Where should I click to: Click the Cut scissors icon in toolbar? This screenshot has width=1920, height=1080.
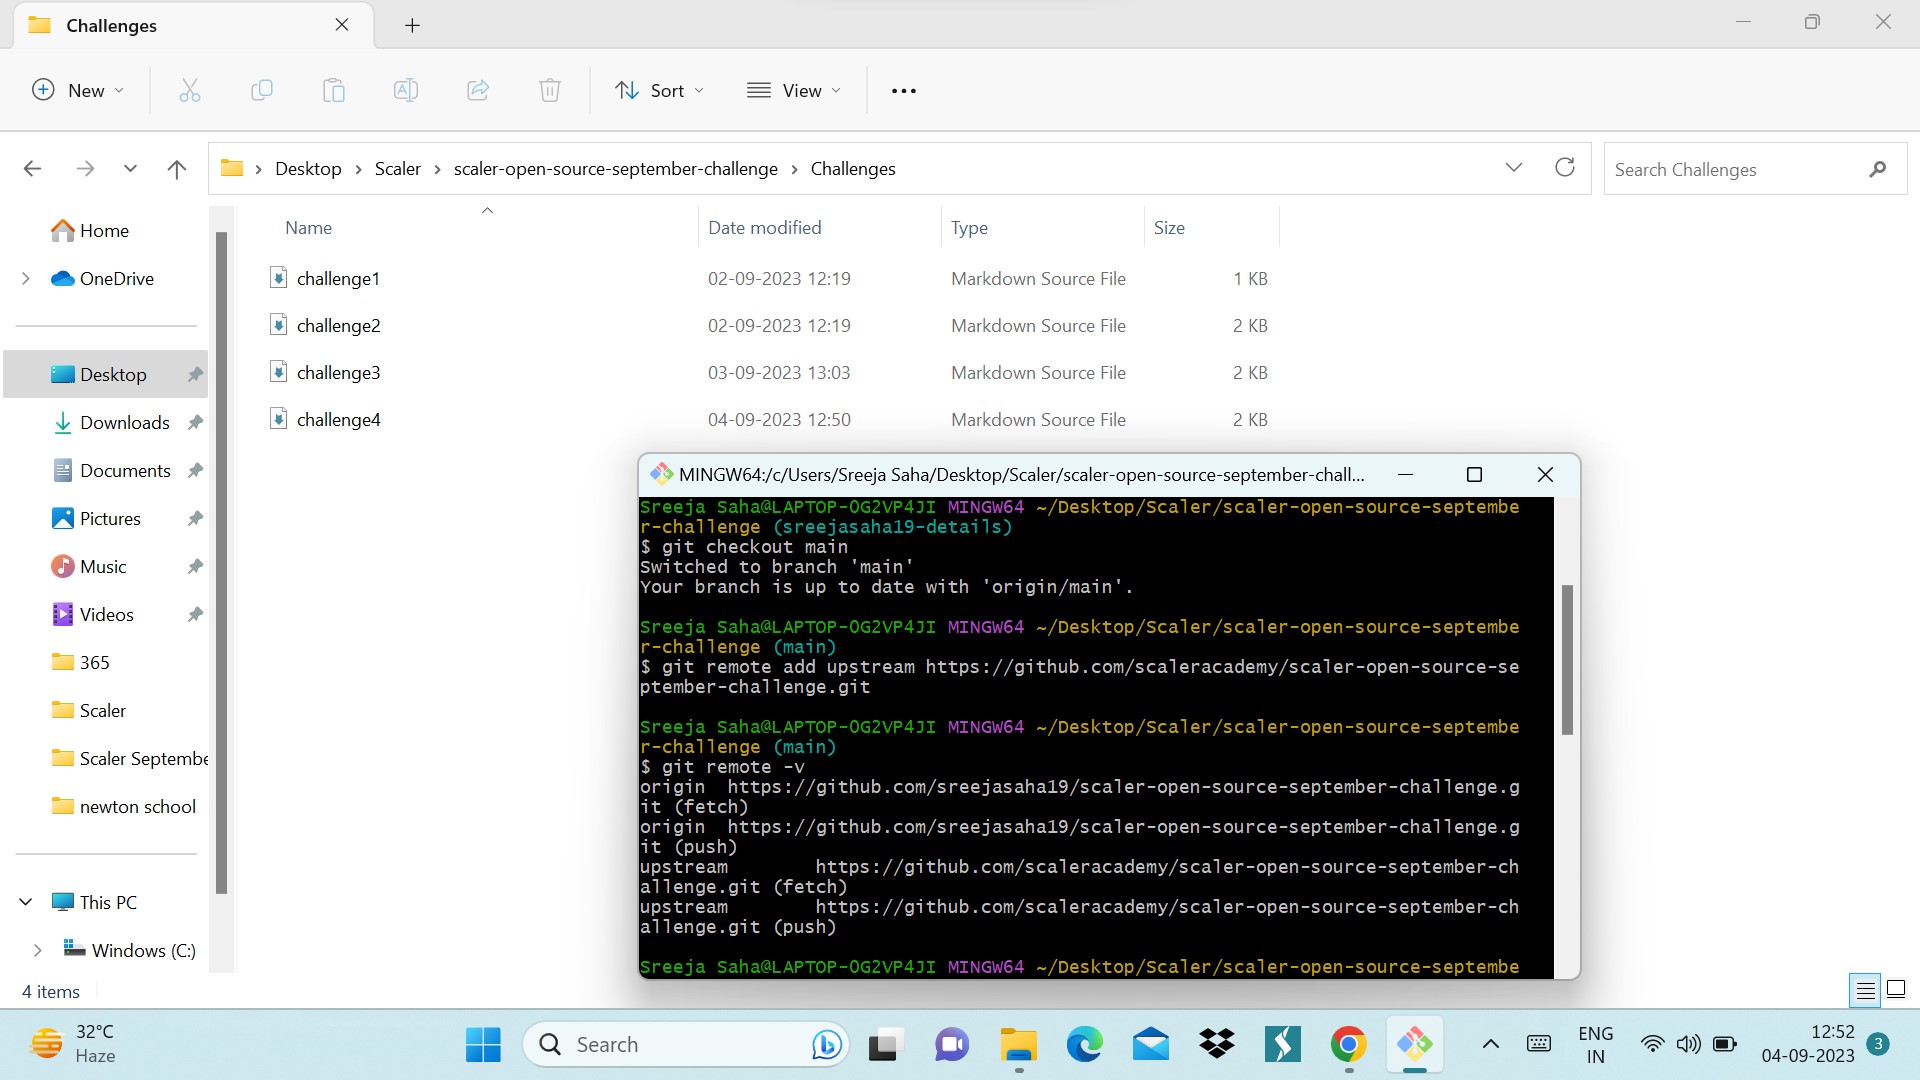point(190,91)
